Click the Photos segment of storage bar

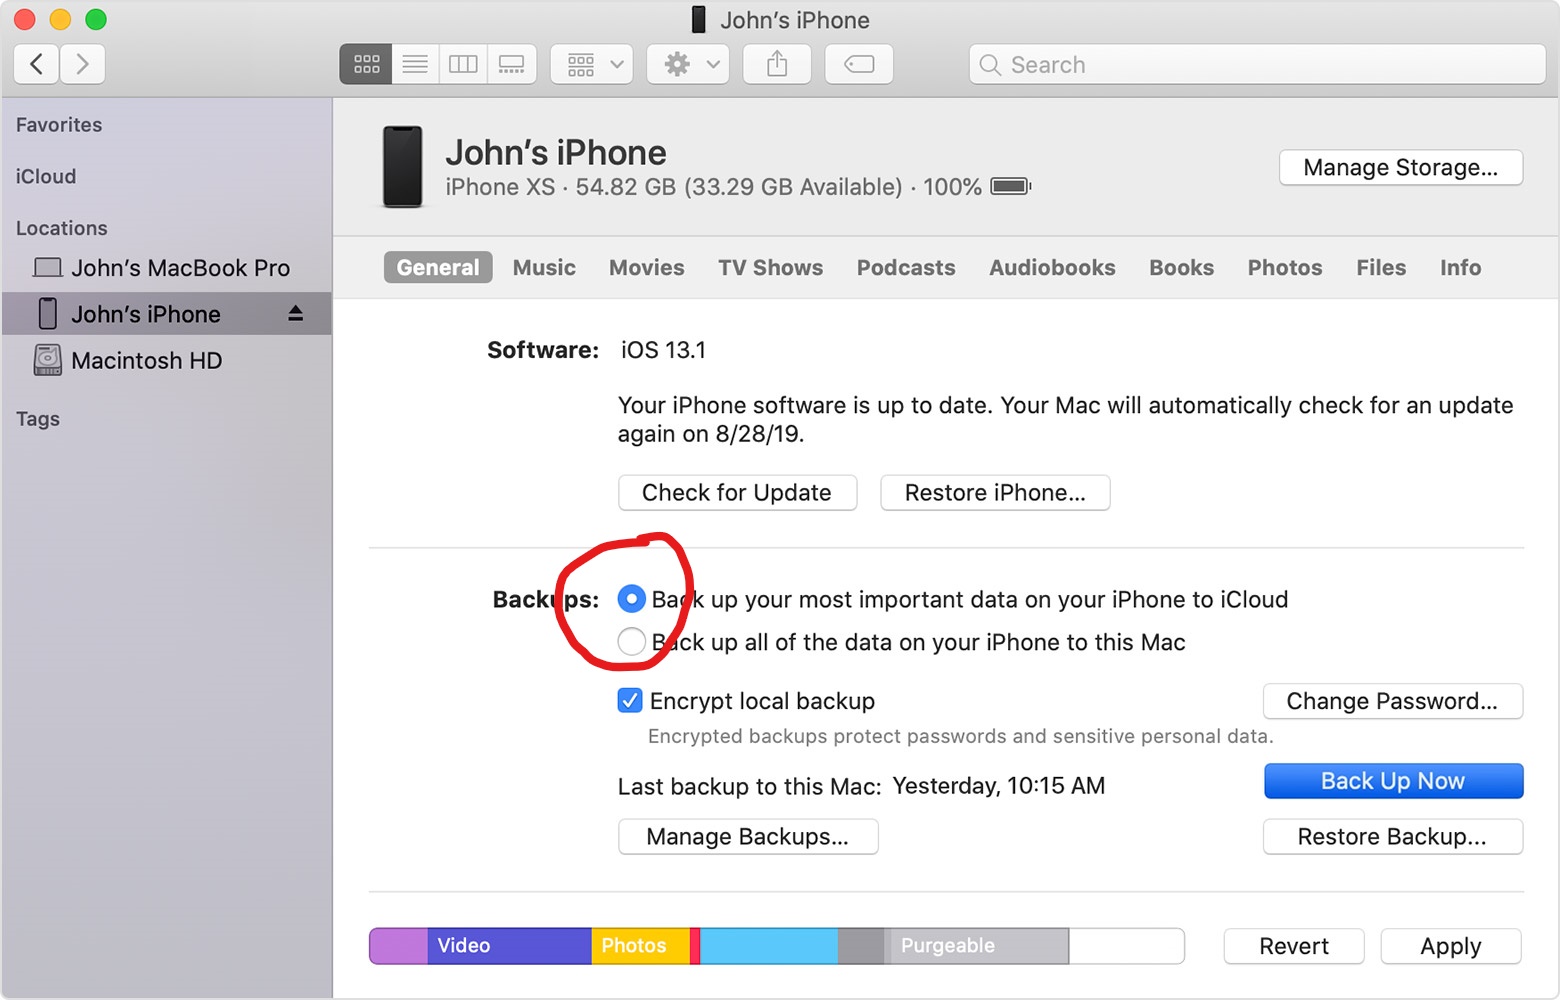click(x=641, y=946)
